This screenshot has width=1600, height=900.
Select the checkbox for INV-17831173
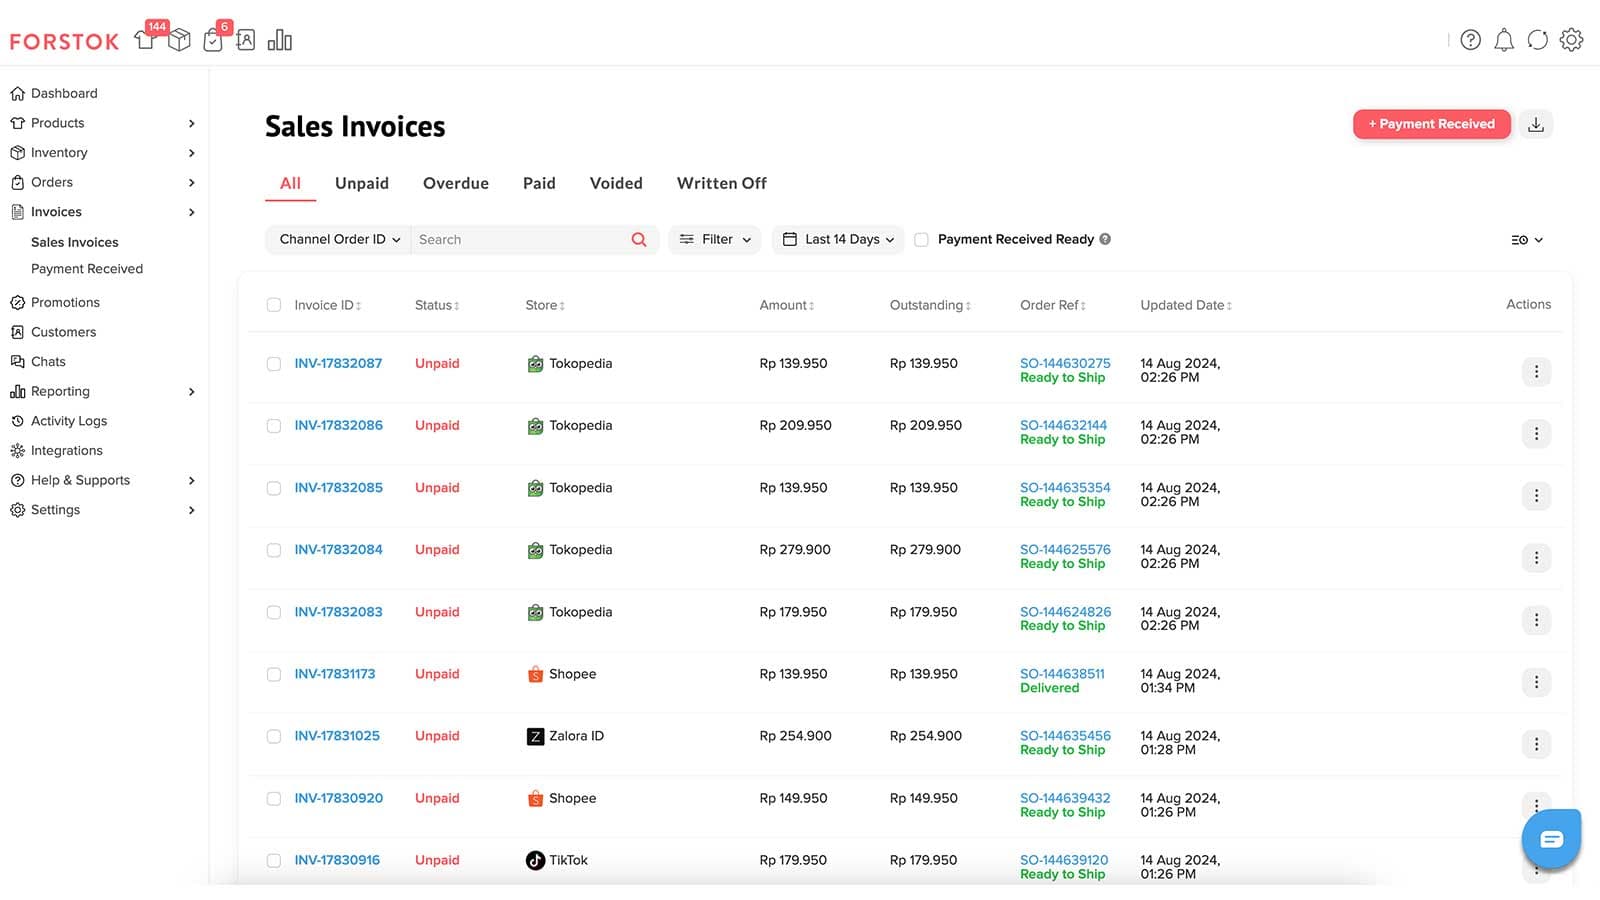pos(274,675)
